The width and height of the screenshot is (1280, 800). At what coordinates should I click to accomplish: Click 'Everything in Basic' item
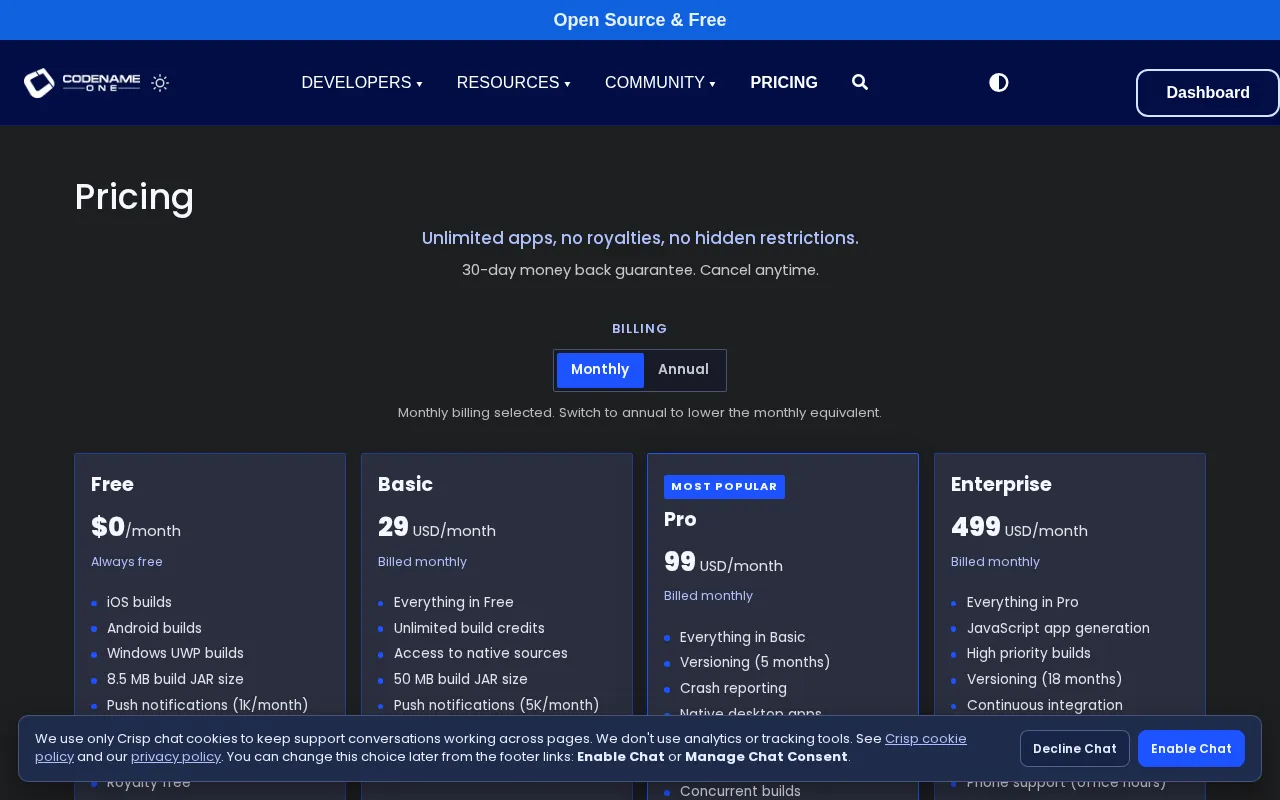[743, 637]
